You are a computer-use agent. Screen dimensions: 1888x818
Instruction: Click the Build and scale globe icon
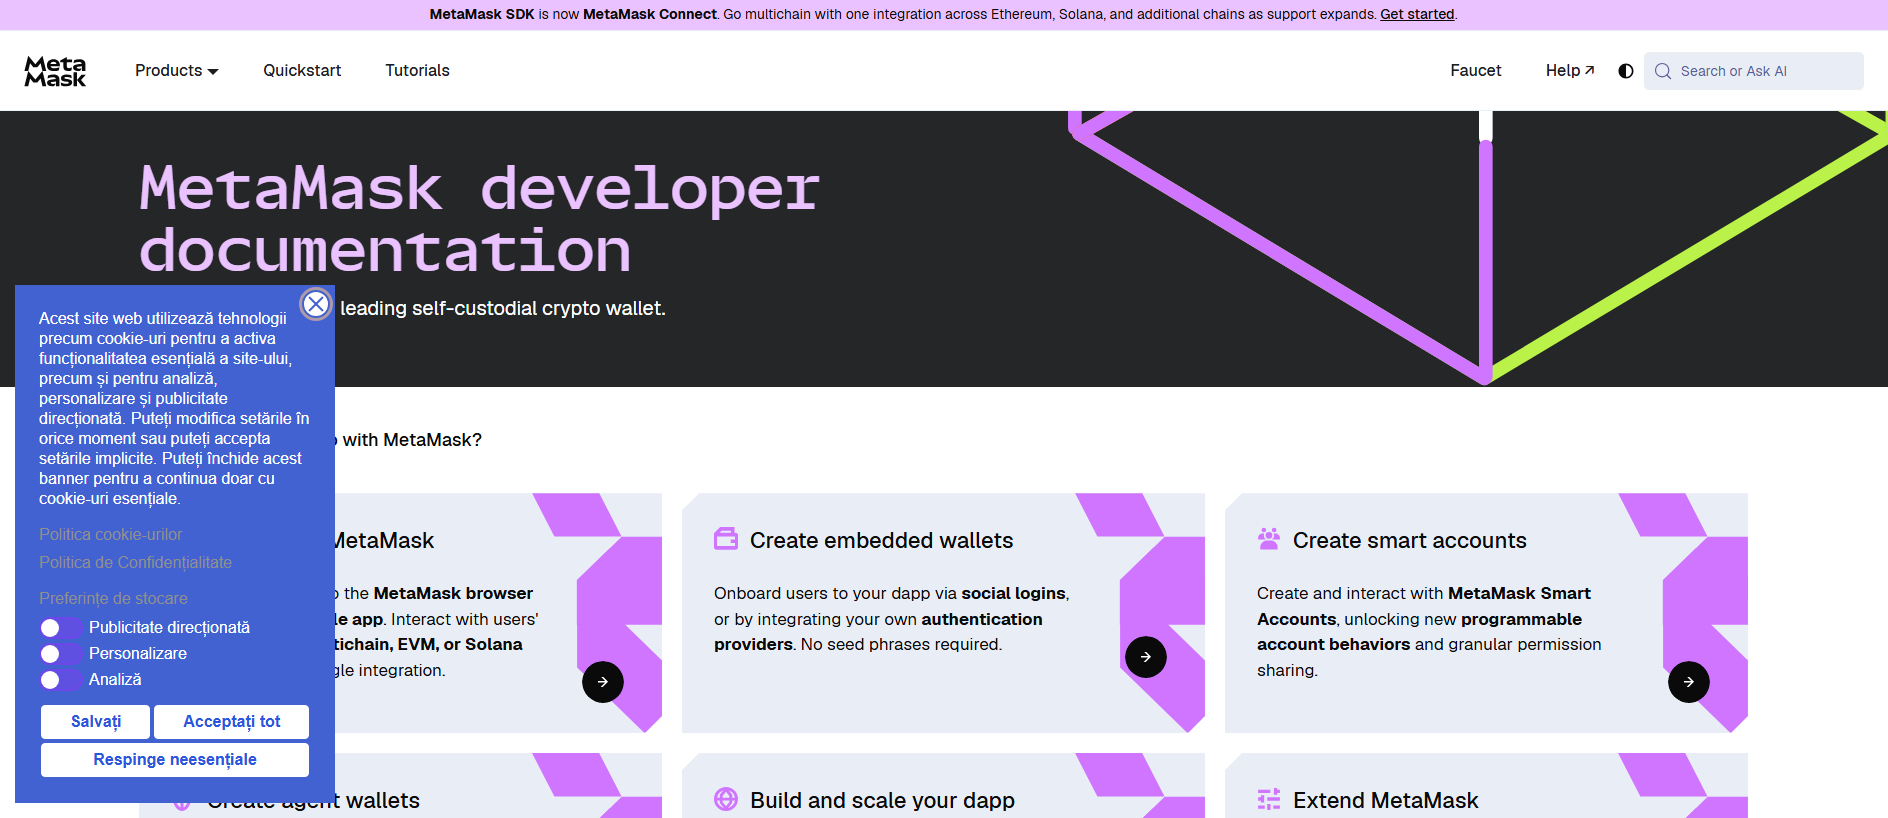(726, 799)
